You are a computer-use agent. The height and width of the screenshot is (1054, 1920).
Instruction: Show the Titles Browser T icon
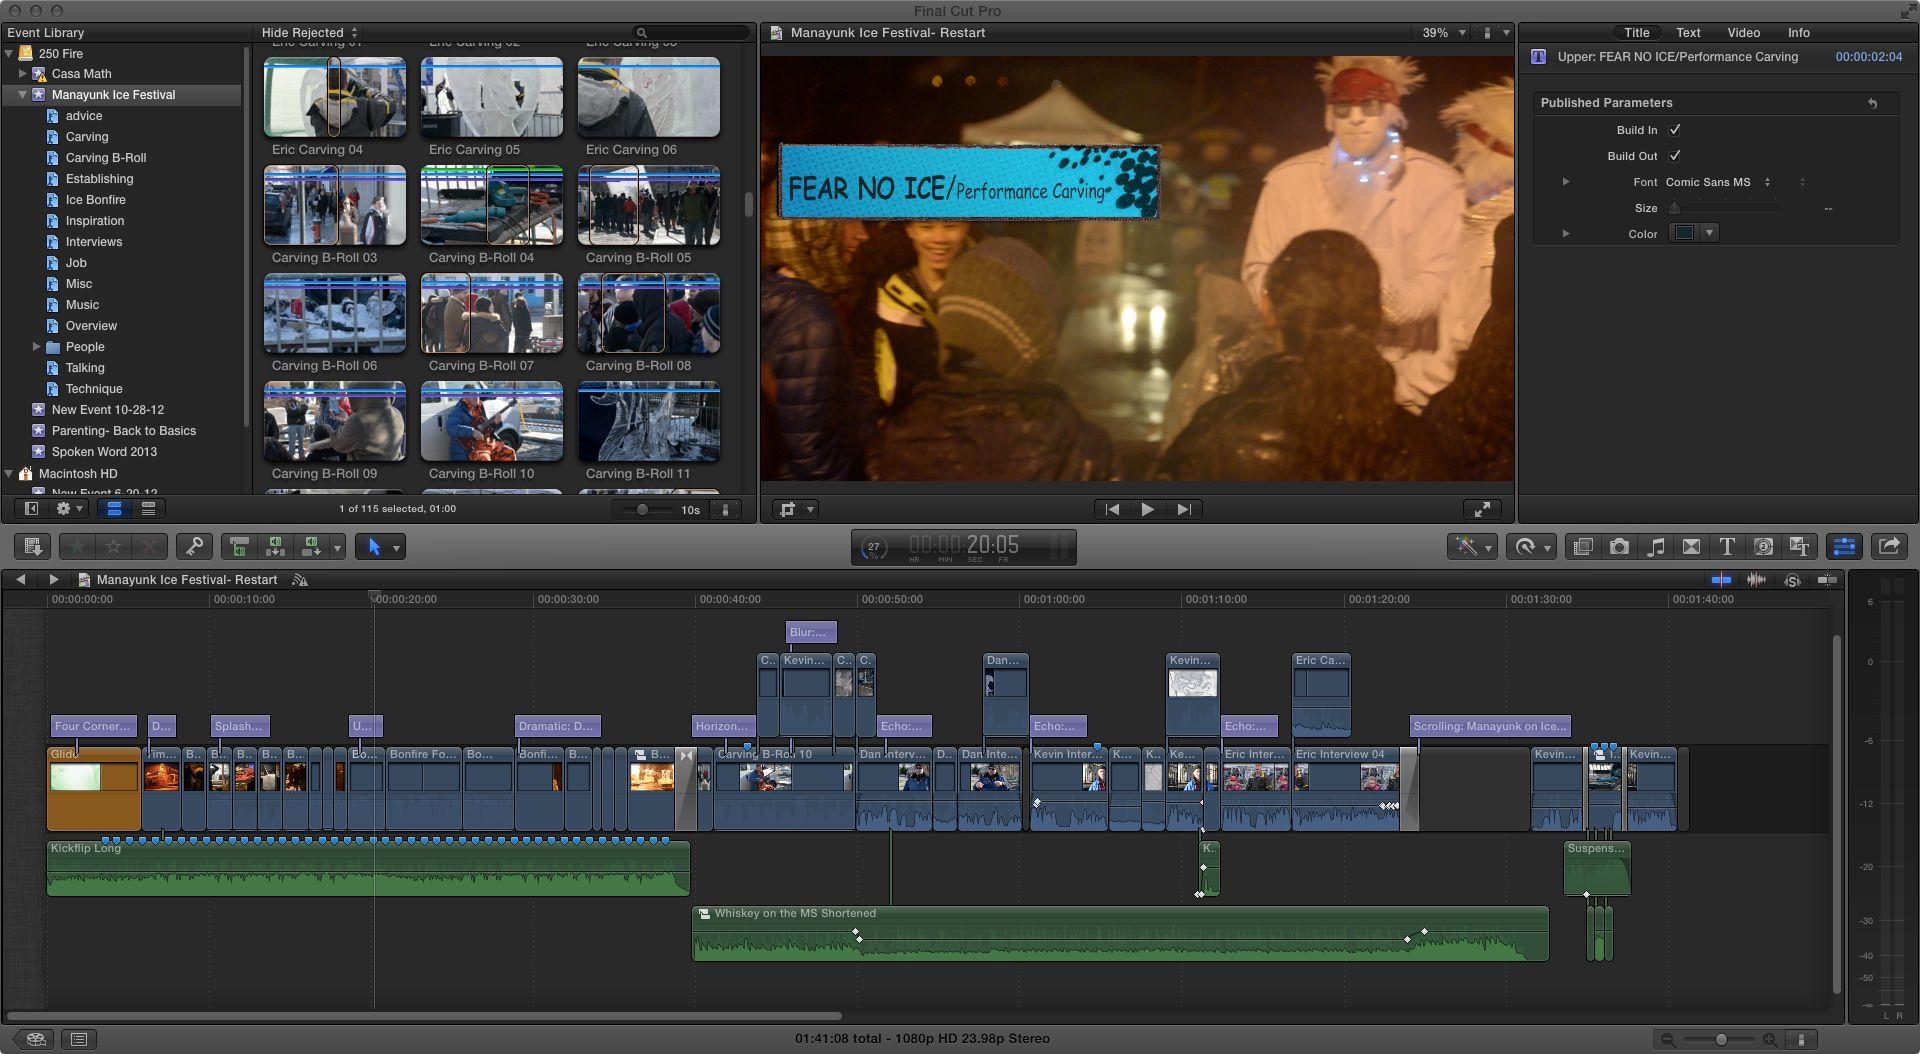(x=1727, y=546)
